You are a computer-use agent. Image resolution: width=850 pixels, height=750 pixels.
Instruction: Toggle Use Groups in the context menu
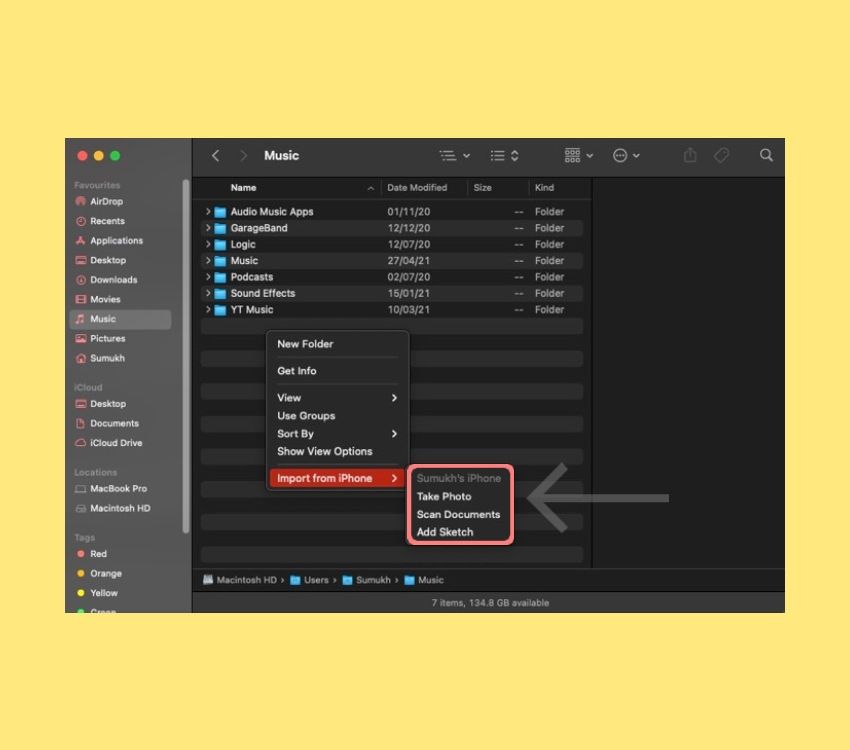tap(306, 416)
